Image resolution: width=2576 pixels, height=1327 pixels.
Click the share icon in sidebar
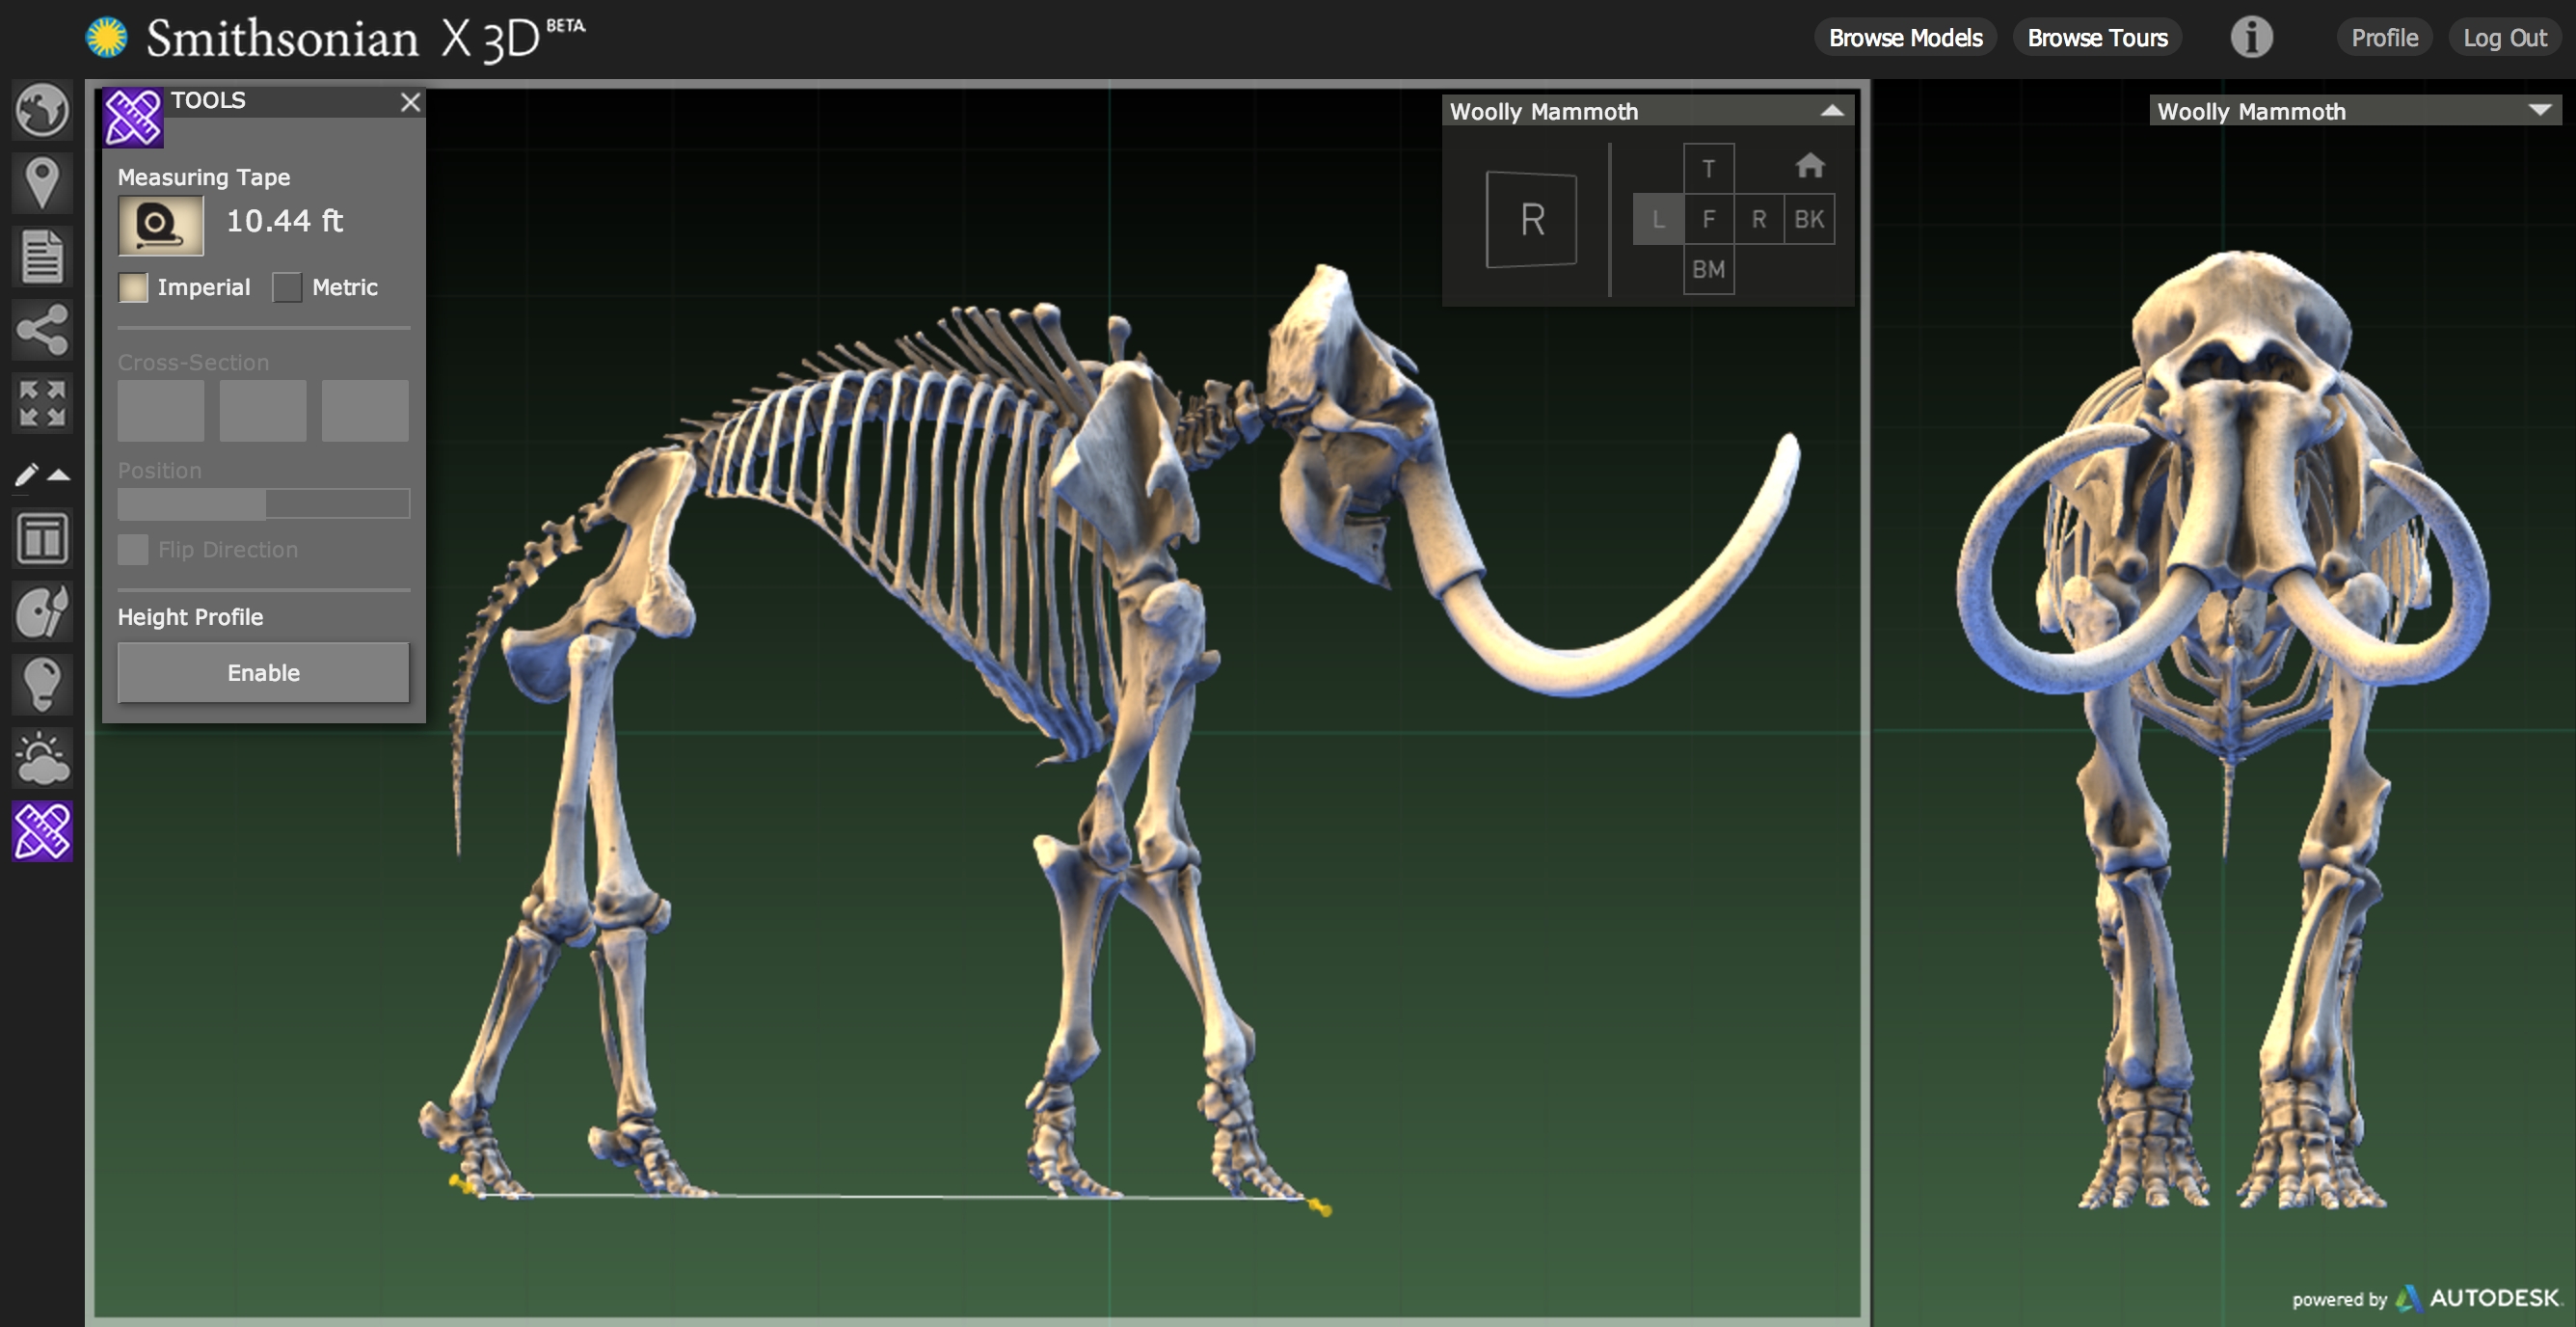42,331
